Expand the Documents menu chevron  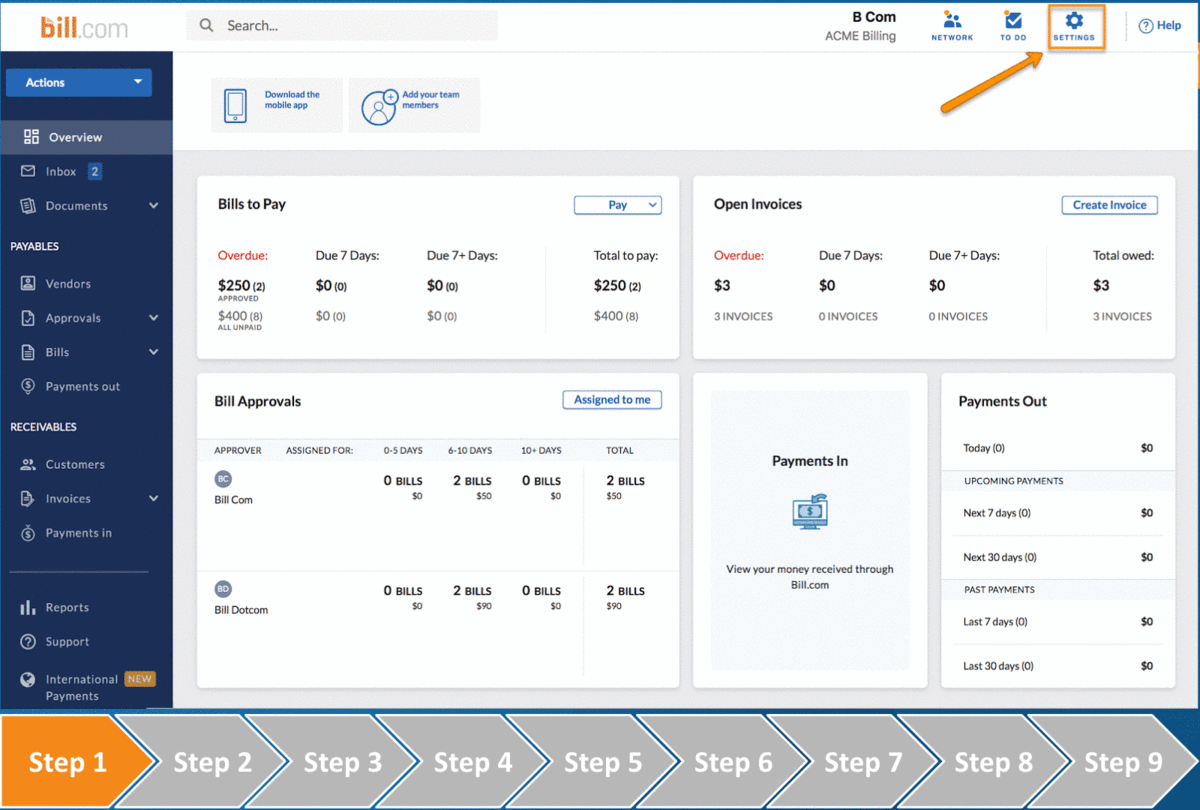(x=154, y=205)
